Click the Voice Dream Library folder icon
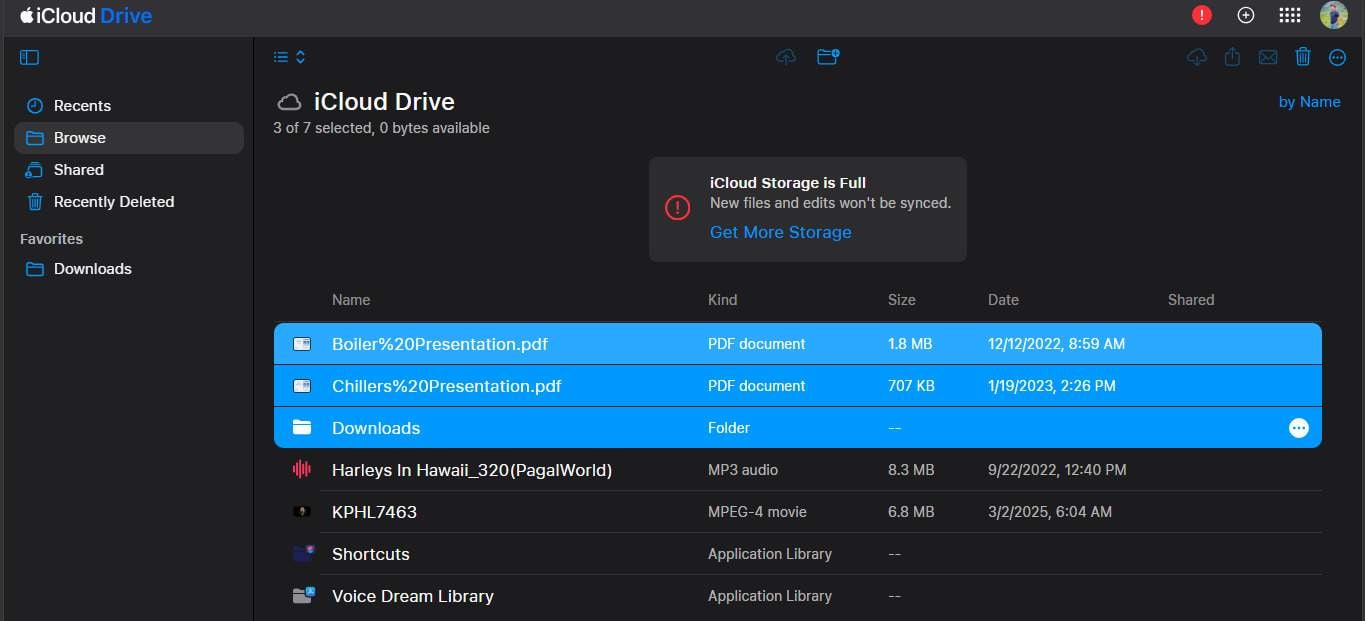1365x621 pixels. (303, 595)
